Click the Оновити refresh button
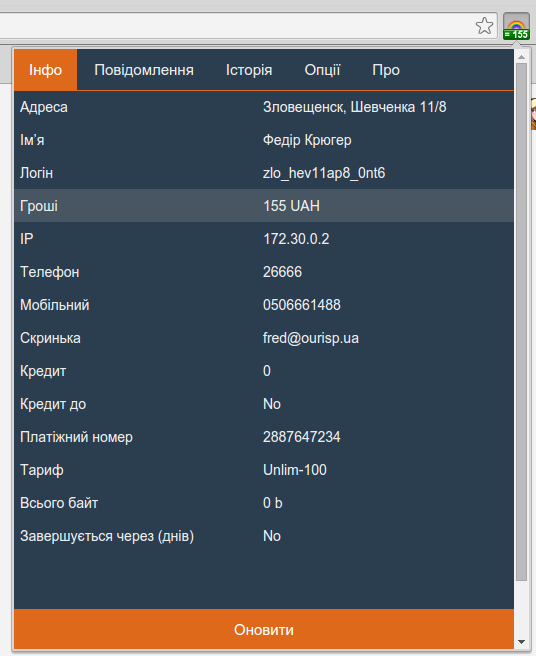Viewport: 536px width, 656px height. click(x=264, y=629)
